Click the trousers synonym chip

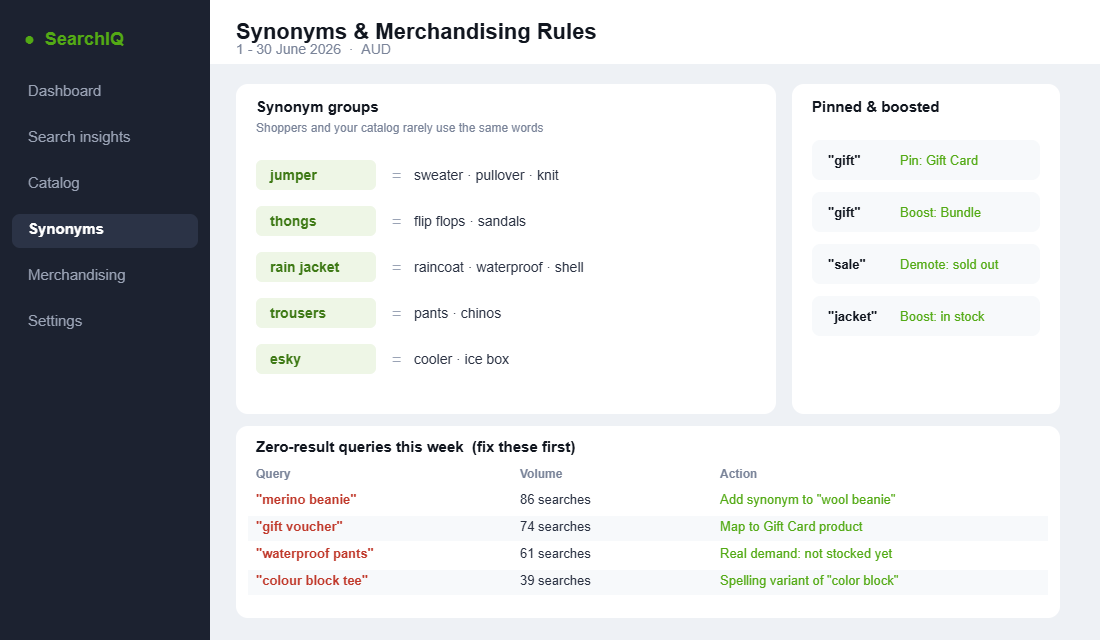pyautogui.click(x=316, y=313)
